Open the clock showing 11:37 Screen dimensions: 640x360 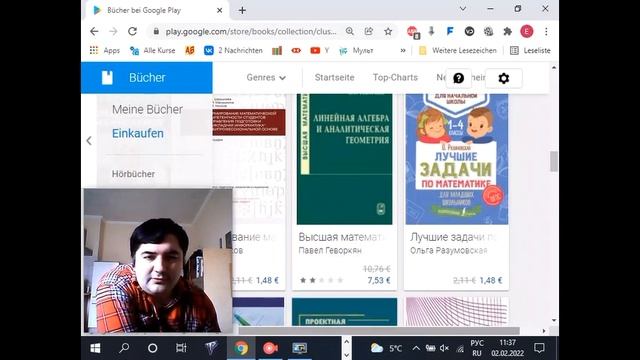[x=507, y=348]
